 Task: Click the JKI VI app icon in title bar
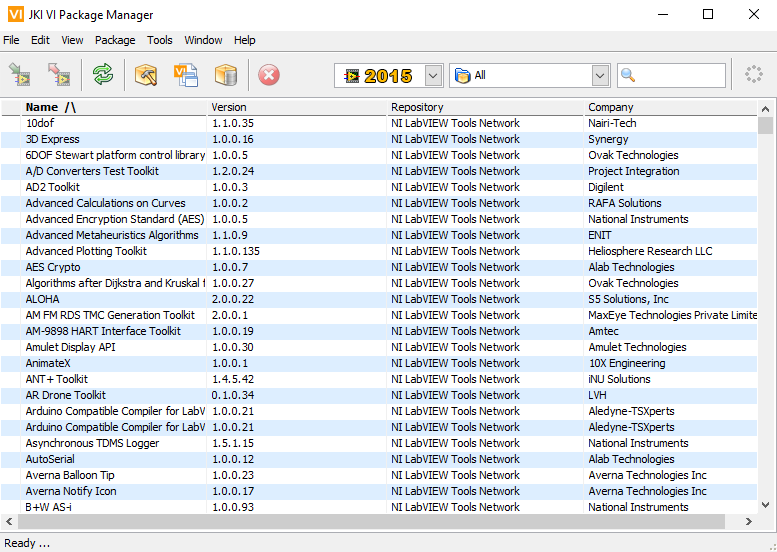pyautogui.click(x=16, y=14)
